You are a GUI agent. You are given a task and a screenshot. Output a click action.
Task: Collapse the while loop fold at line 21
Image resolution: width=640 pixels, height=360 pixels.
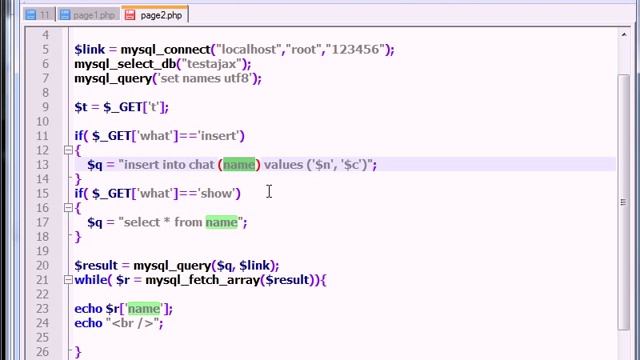pyautogui.click(x=68, y=280)
